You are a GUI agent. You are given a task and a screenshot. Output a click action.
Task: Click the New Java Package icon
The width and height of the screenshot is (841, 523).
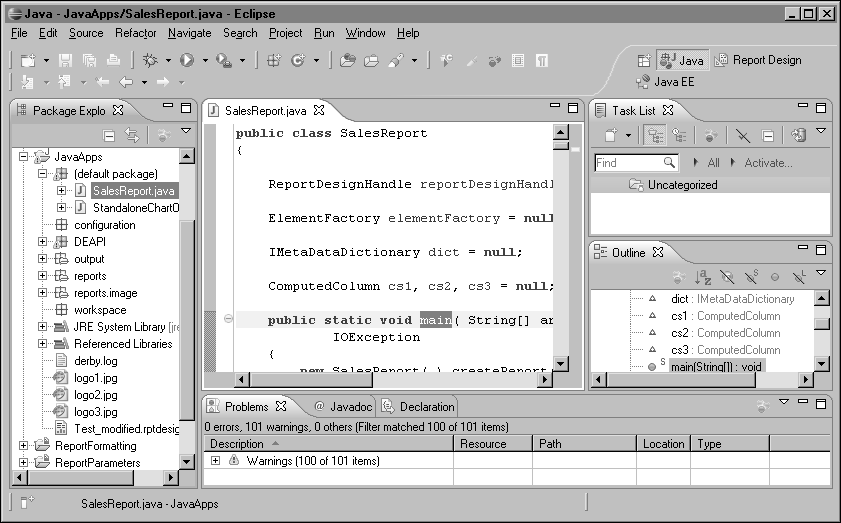pyautogui.click(x=274, y=61)
